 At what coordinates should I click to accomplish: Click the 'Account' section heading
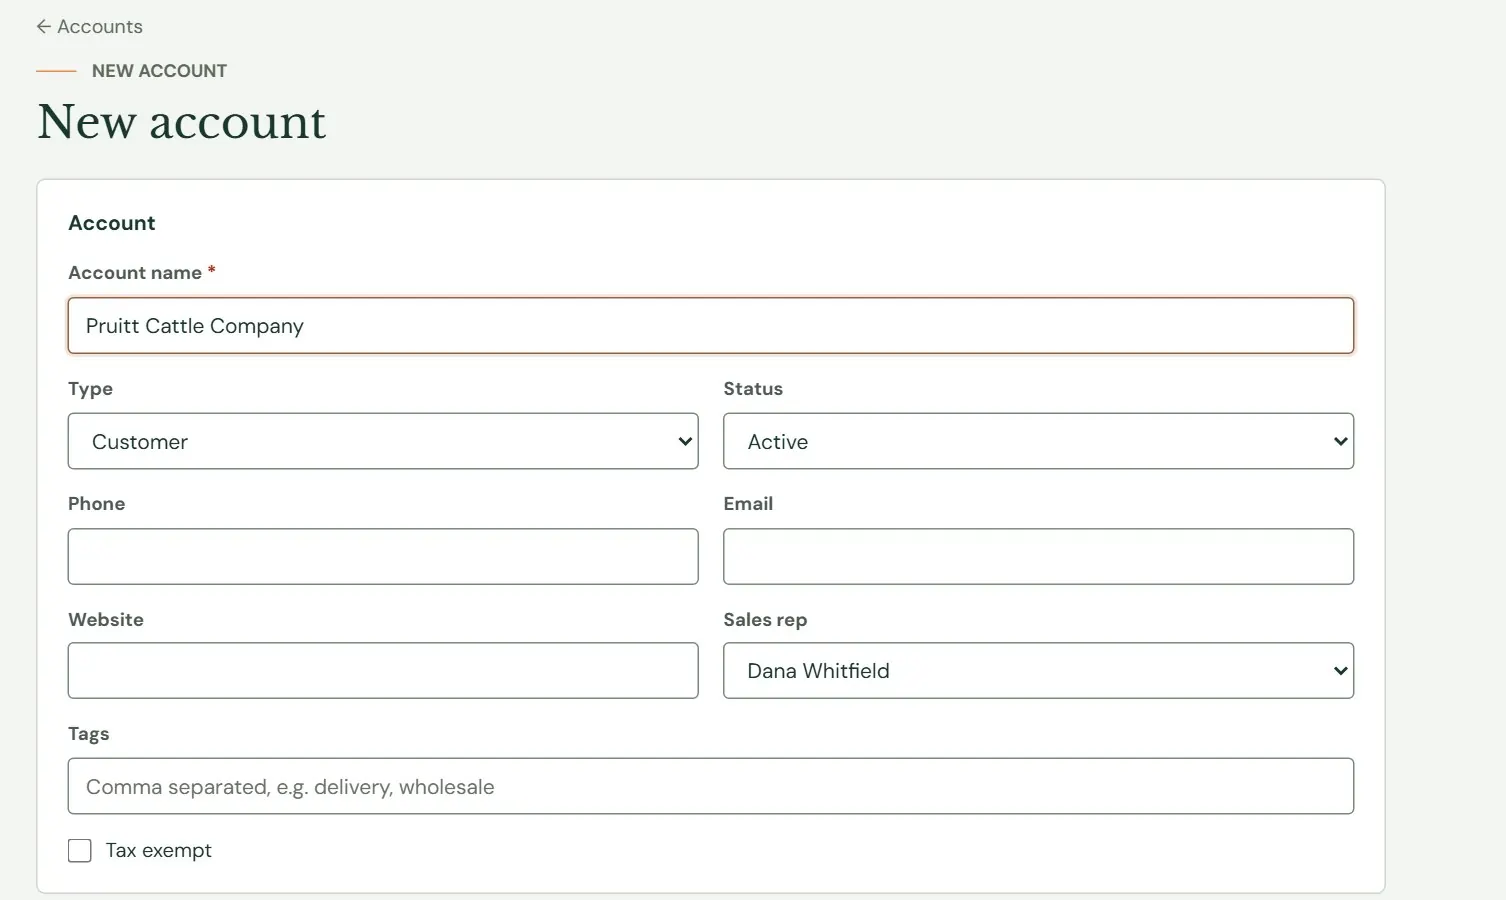[112, 223]
